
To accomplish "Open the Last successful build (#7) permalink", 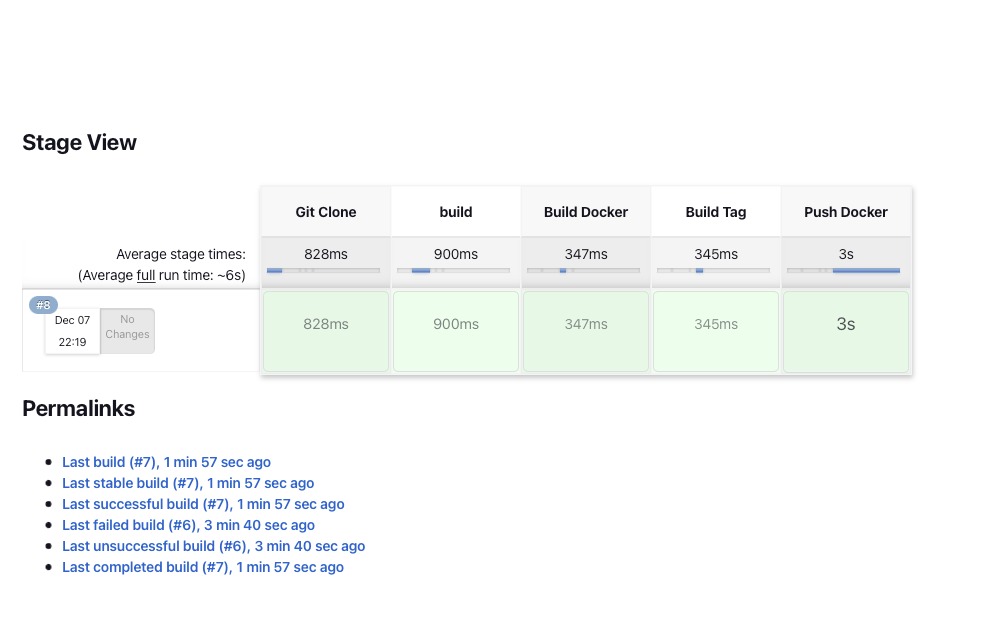I will 203,504.
